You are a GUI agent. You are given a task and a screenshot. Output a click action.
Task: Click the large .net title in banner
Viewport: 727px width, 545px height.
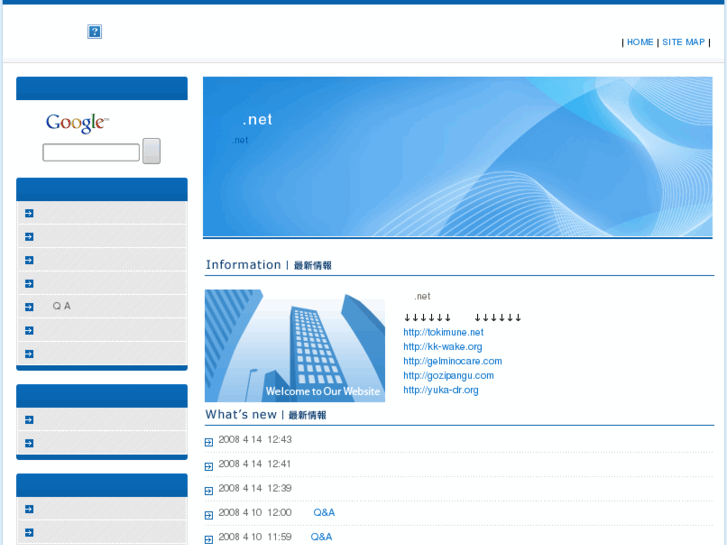(257, 120)
